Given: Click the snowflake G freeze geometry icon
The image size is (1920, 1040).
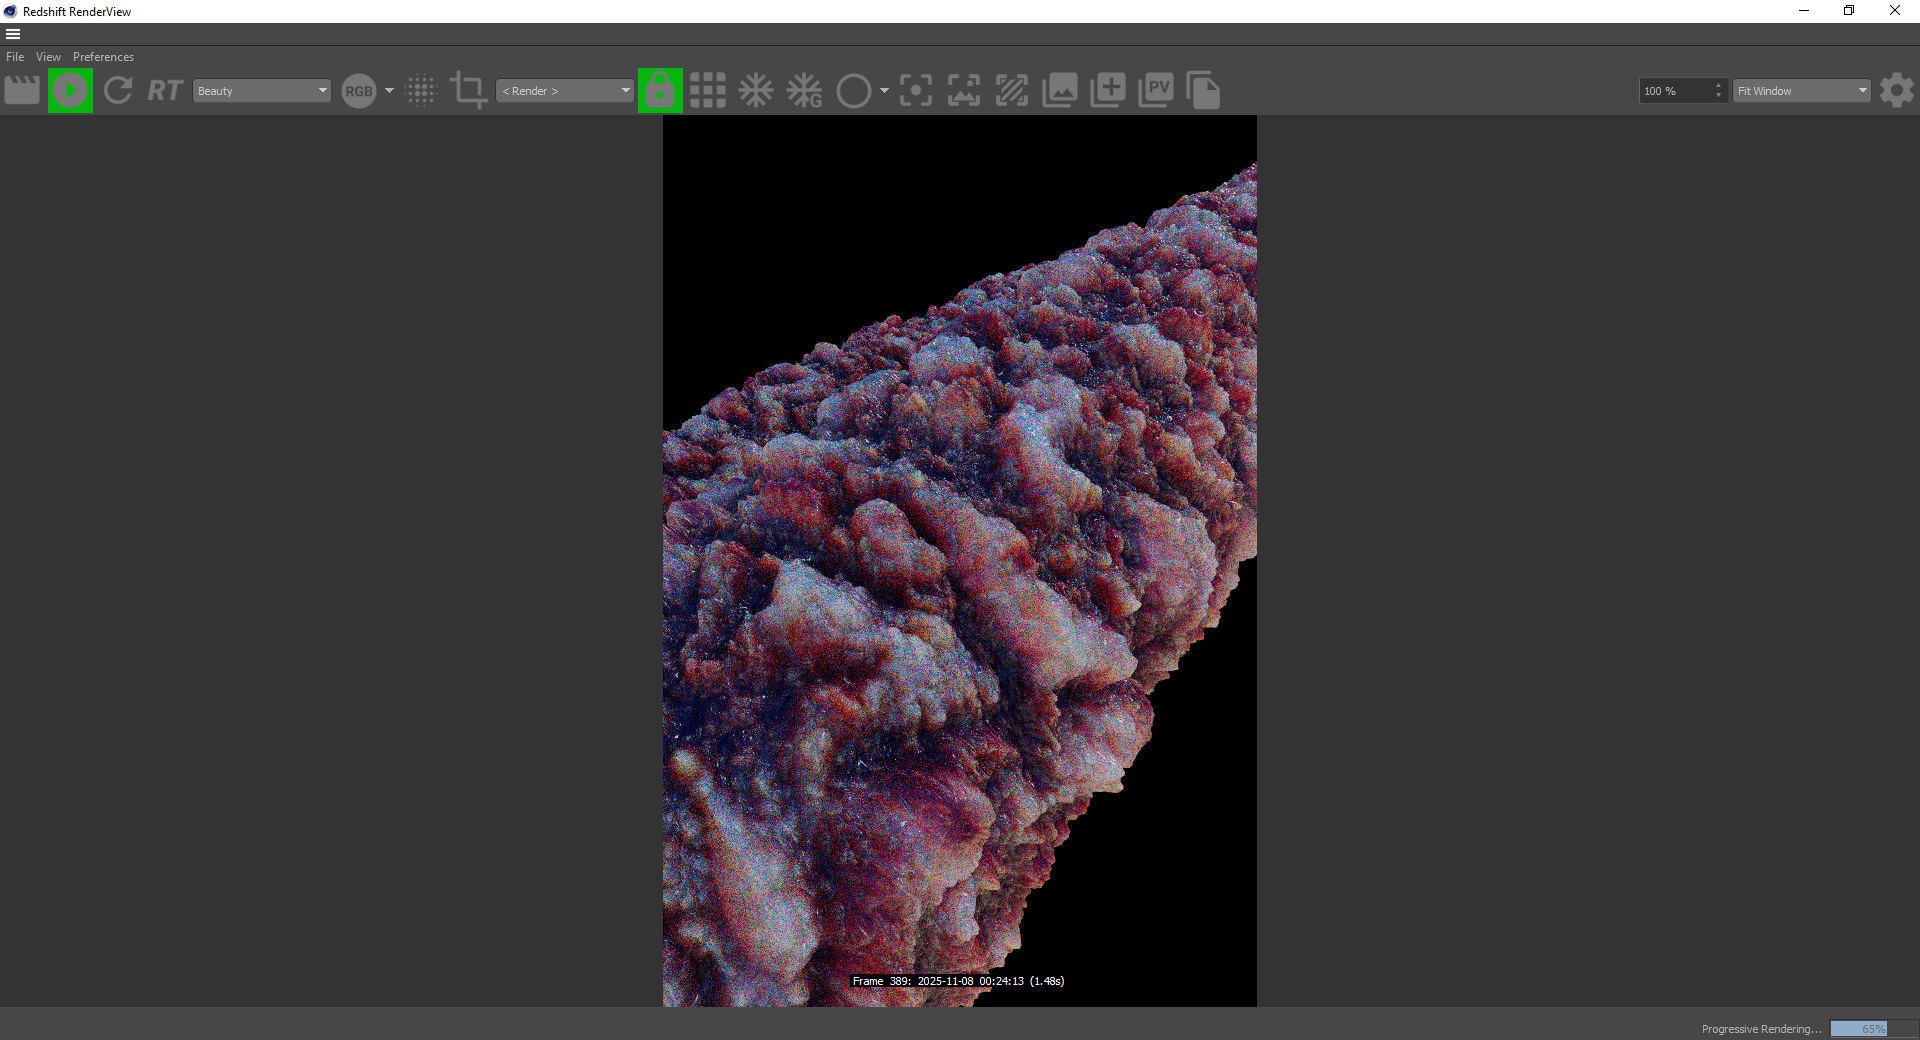Looking at the screenshot, I should click(804, 90).
